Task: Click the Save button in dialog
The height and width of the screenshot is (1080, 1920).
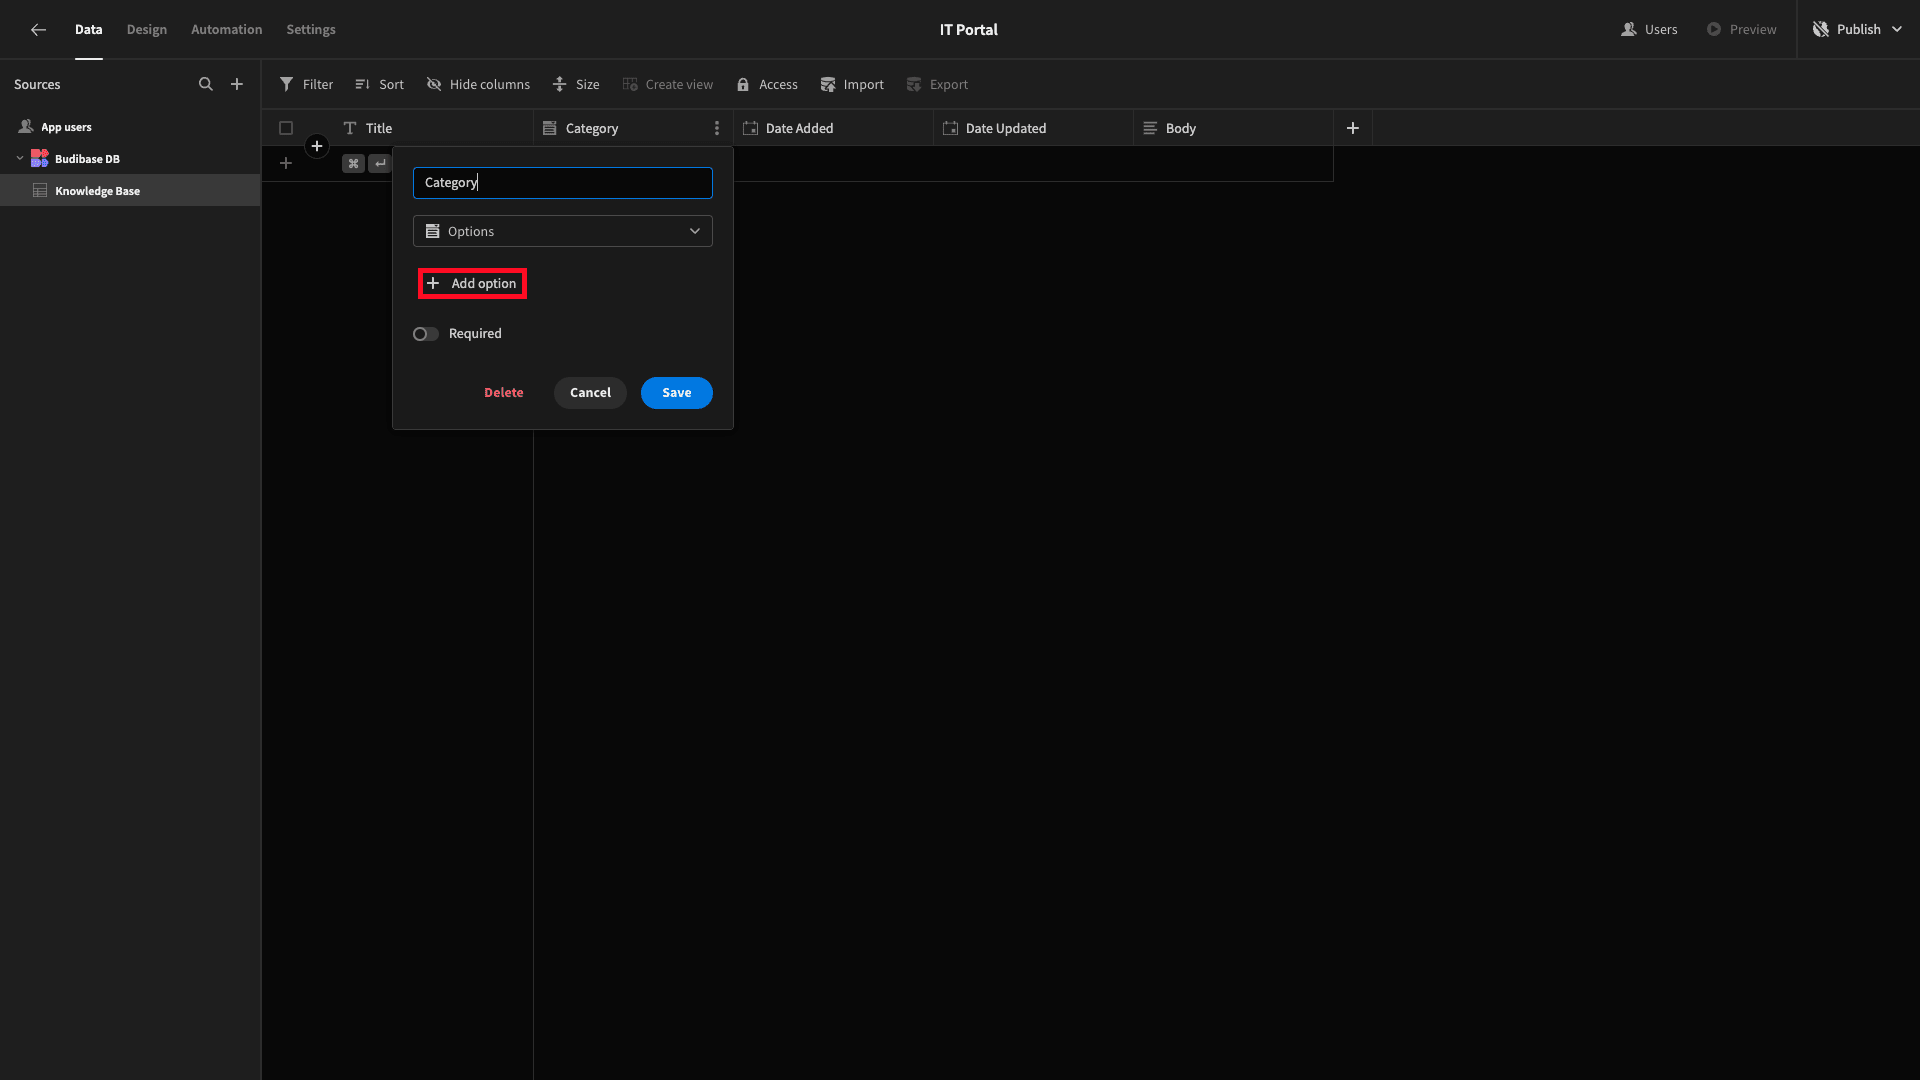Action: [676, 392]
